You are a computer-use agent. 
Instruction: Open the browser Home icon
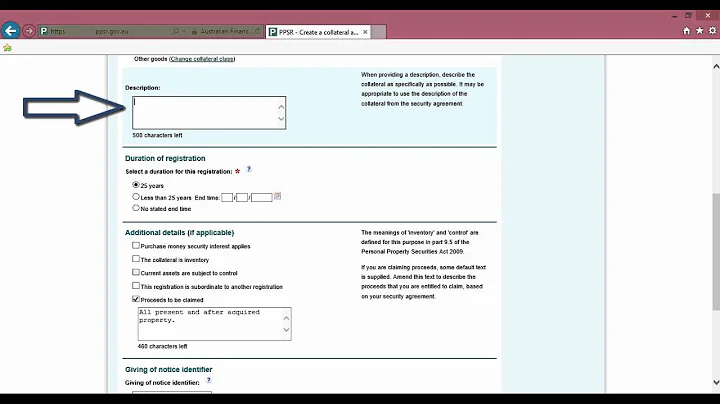(x=686, y=31)
